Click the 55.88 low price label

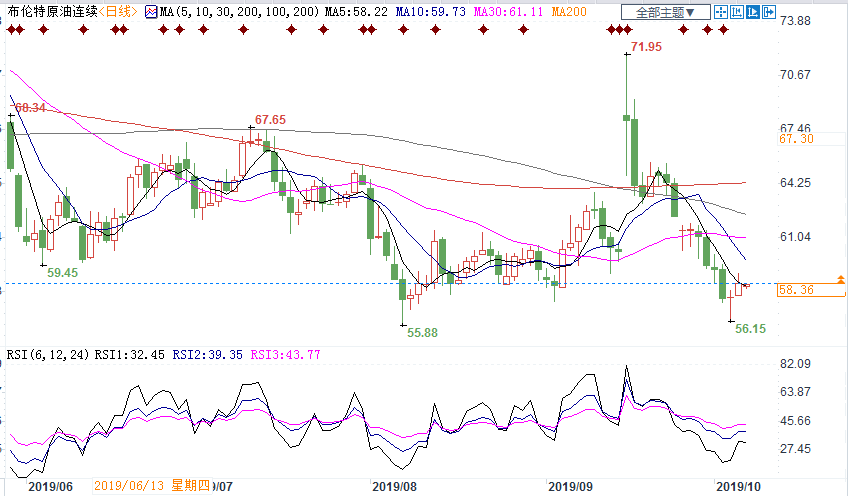pos(422,333)
